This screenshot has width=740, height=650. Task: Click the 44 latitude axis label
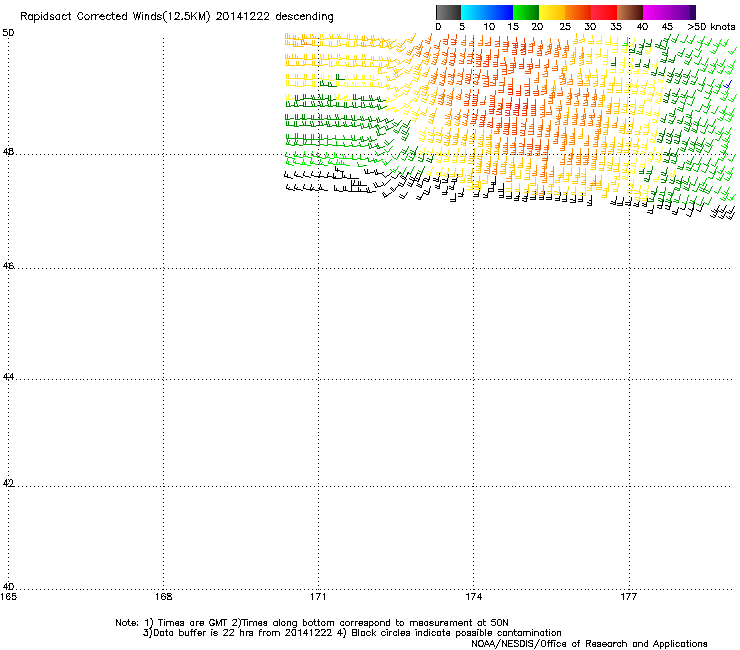click(8, 377)
